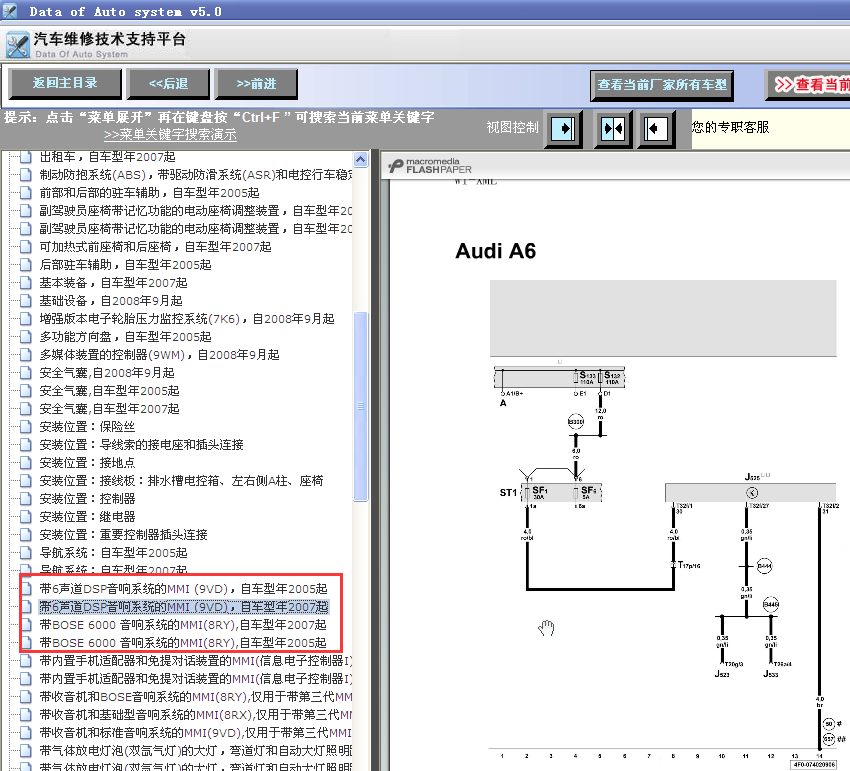Open 安全气囊,自车型年2007起 entry

pos(109,408)
